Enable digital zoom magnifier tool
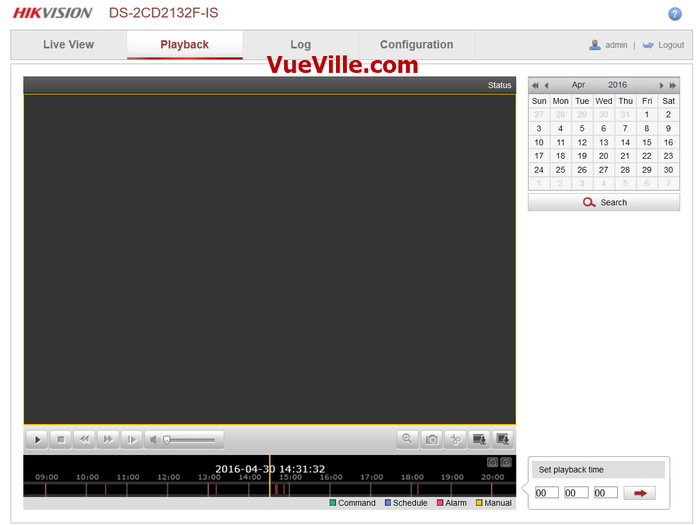Image resolution: width=700 pixels, height=525 pixels. (407, 439)
